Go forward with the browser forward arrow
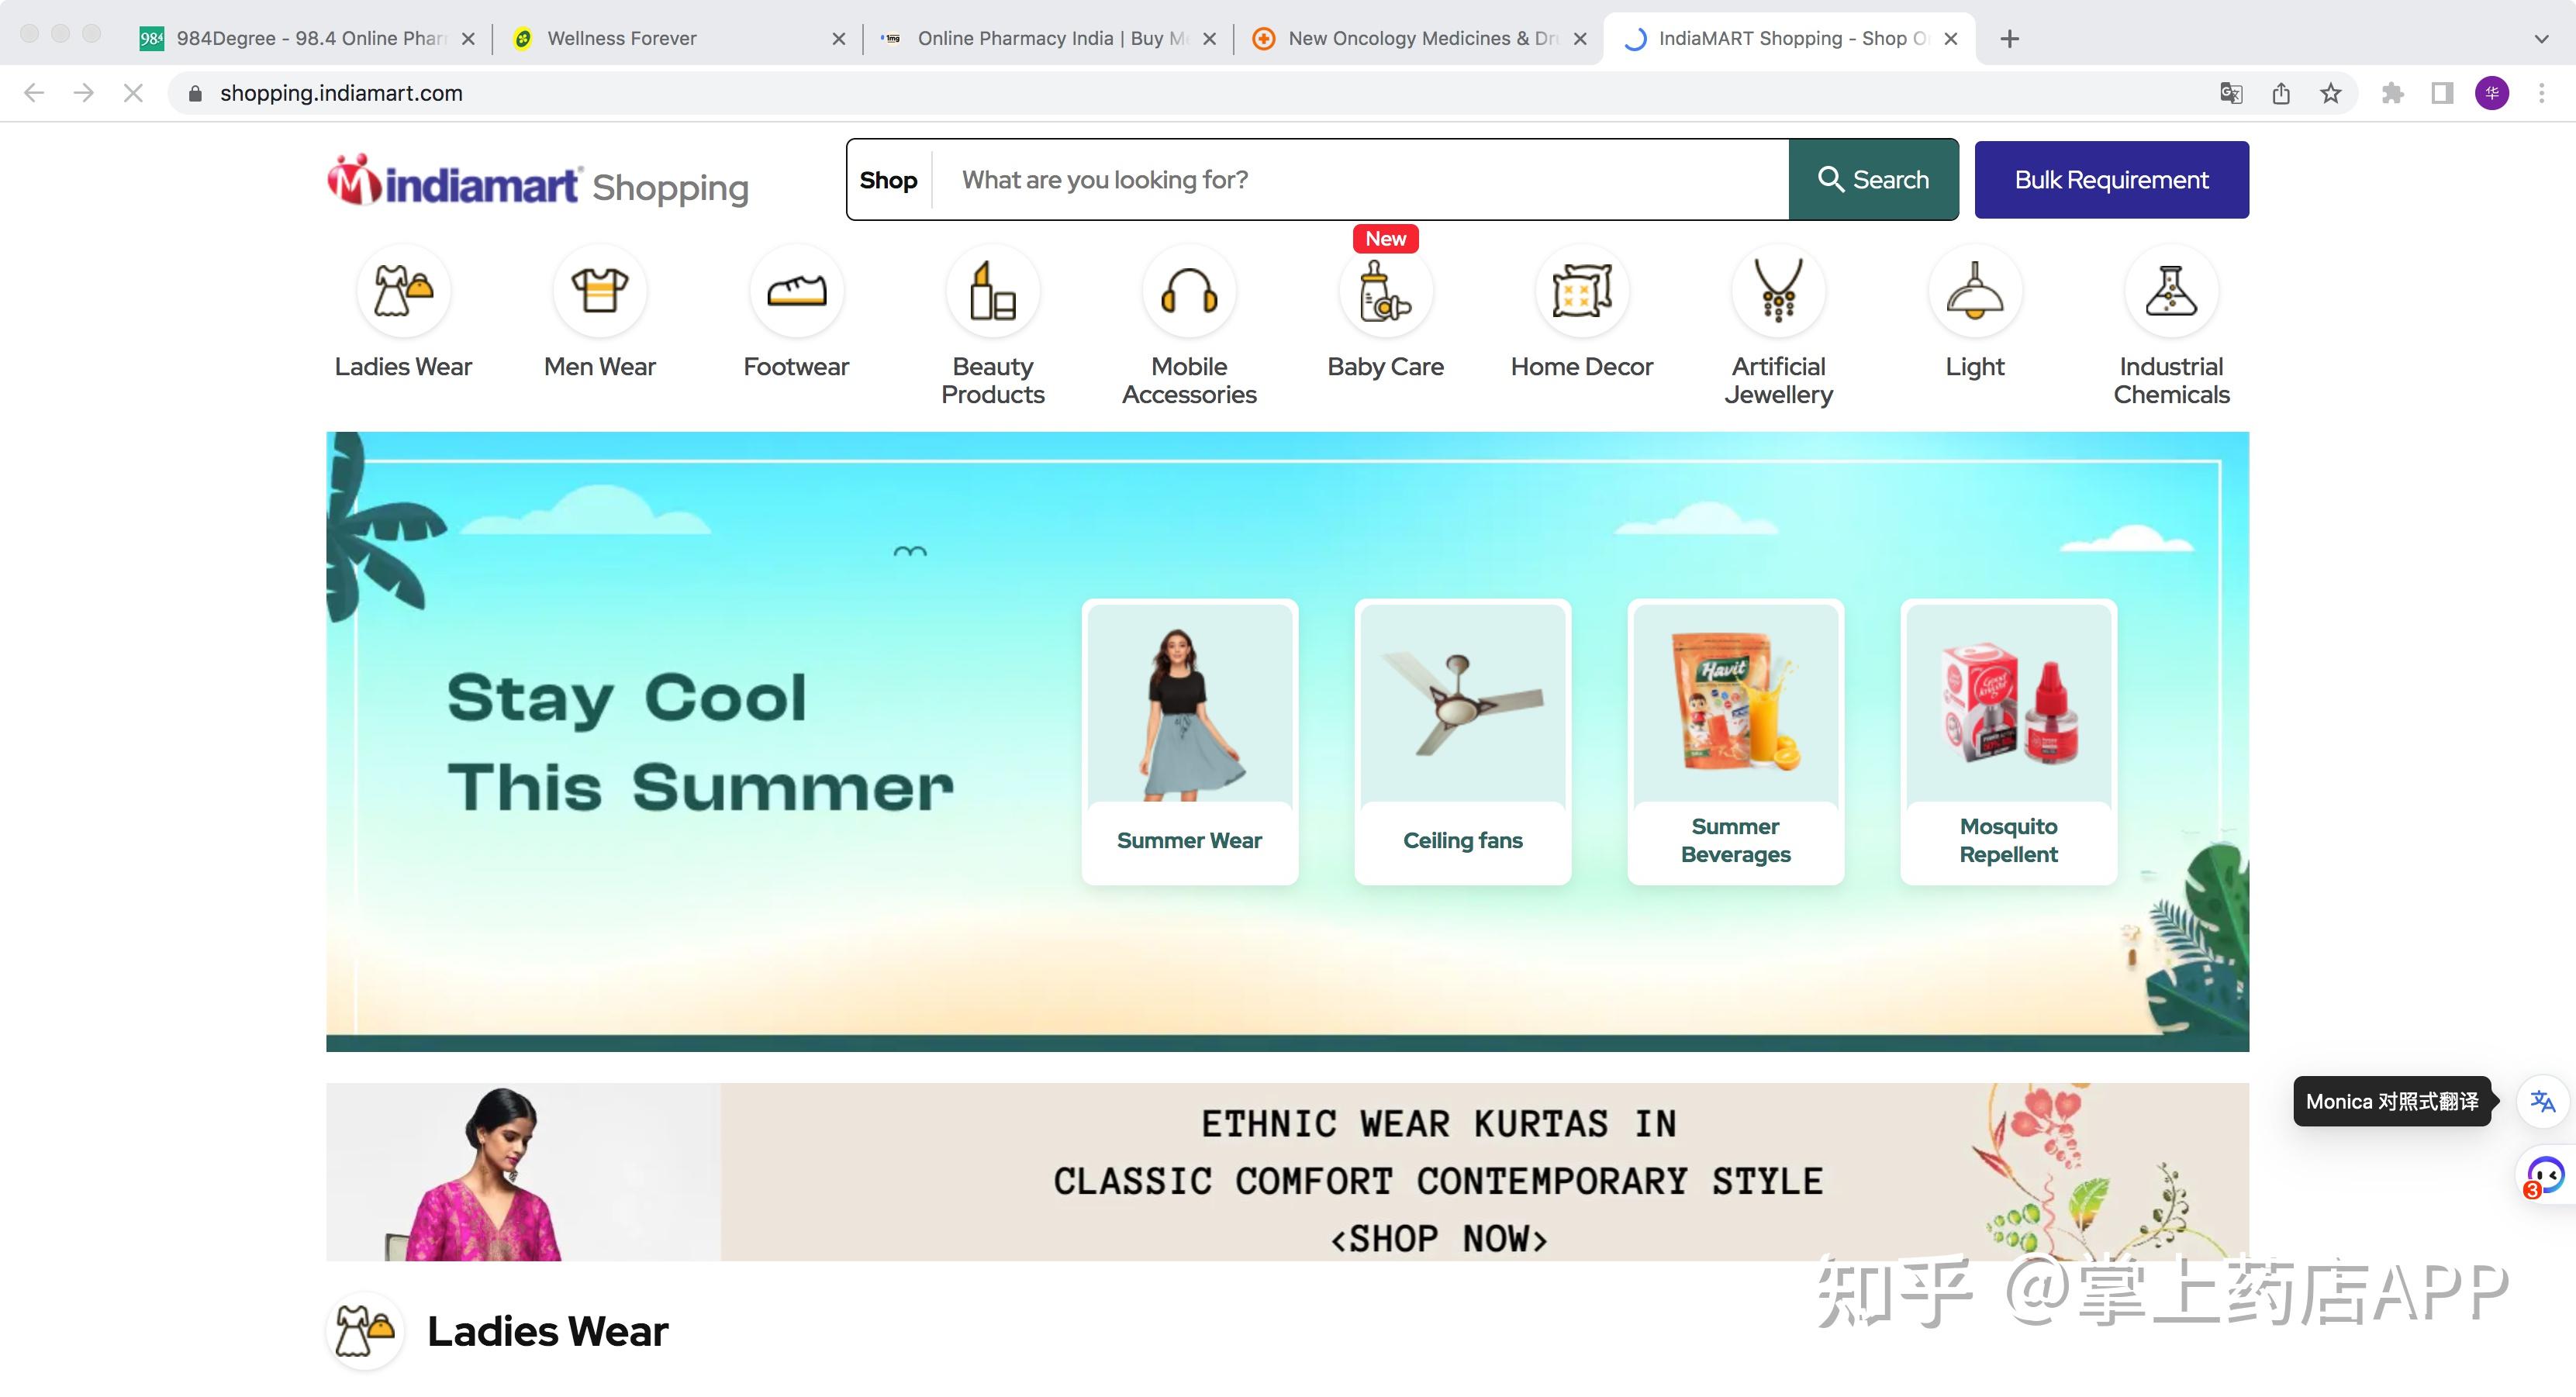The width and height of the screenshot is (2576, 1397). point(84,93)
